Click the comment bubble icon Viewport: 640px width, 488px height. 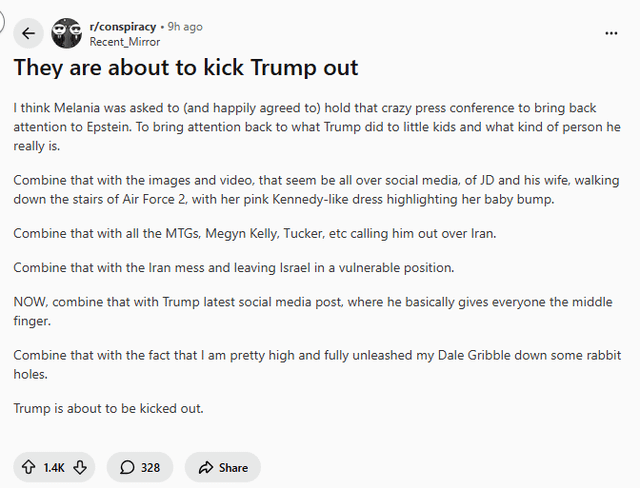(x=127, y=467)
